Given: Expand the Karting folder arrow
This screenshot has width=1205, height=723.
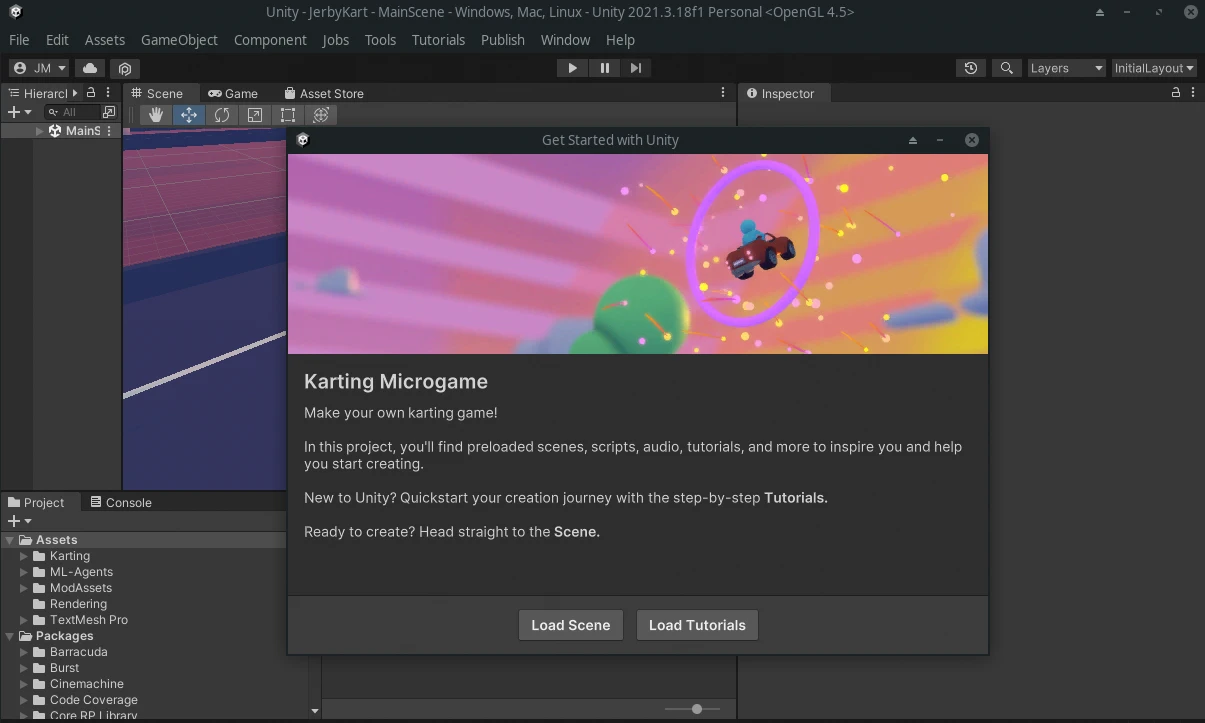Looking at the screenshot, I should point(24,556).
